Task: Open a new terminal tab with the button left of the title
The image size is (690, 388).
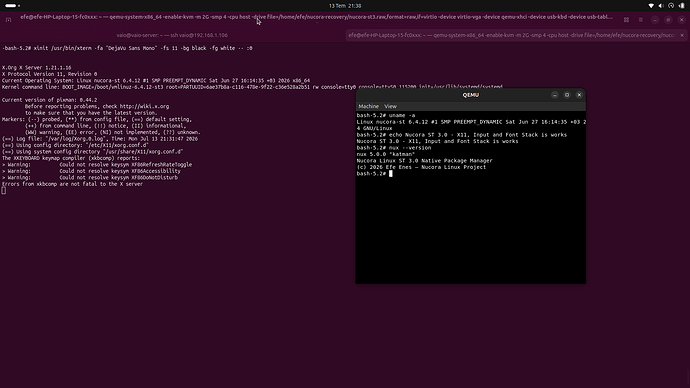Action: click(8, 20)
